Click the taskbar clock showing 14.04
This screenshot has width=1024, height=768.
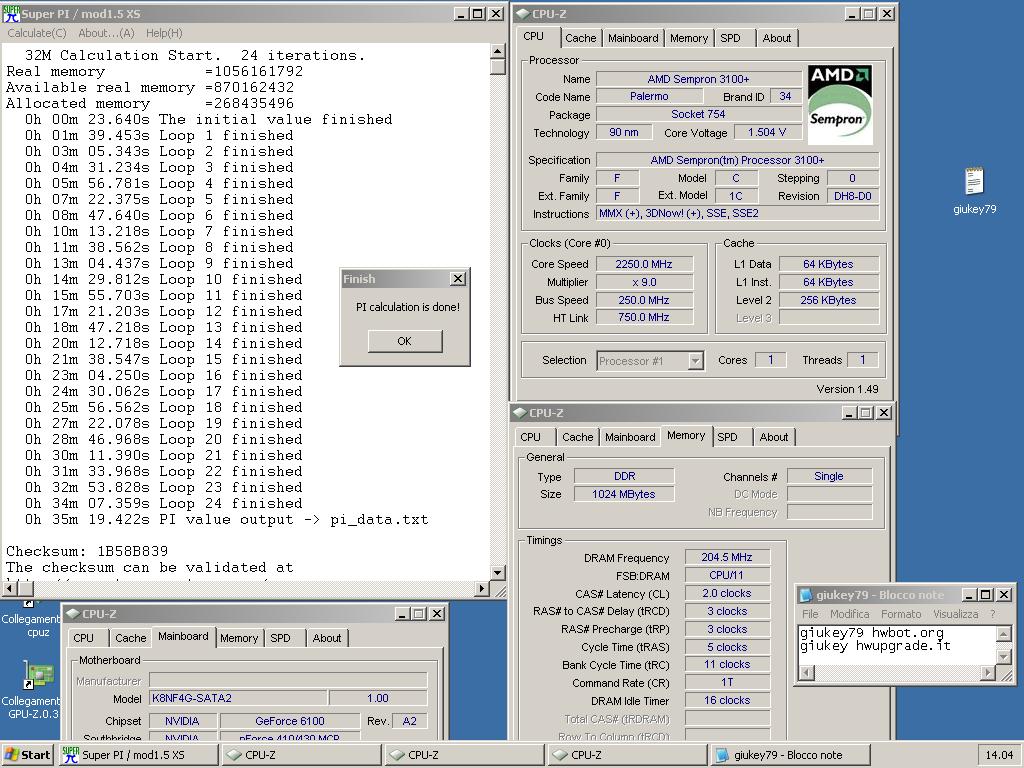[x=999, y=755]
